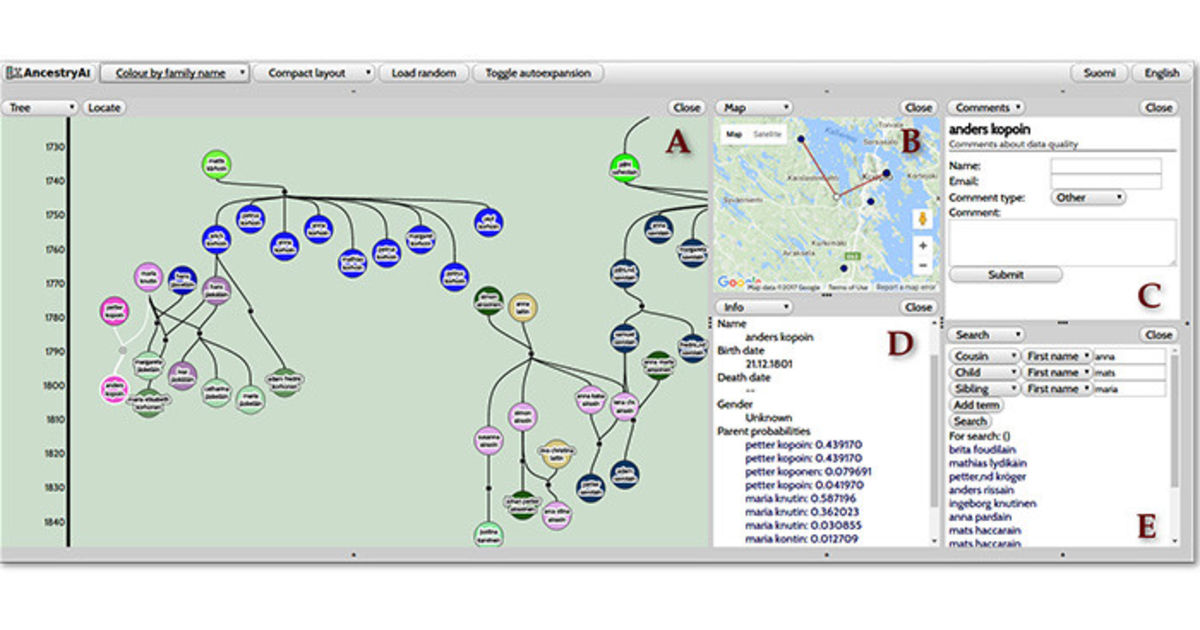Open the Cousin relation dropdown
This screenshot has width=1200, height=630.
click(984, 356)
